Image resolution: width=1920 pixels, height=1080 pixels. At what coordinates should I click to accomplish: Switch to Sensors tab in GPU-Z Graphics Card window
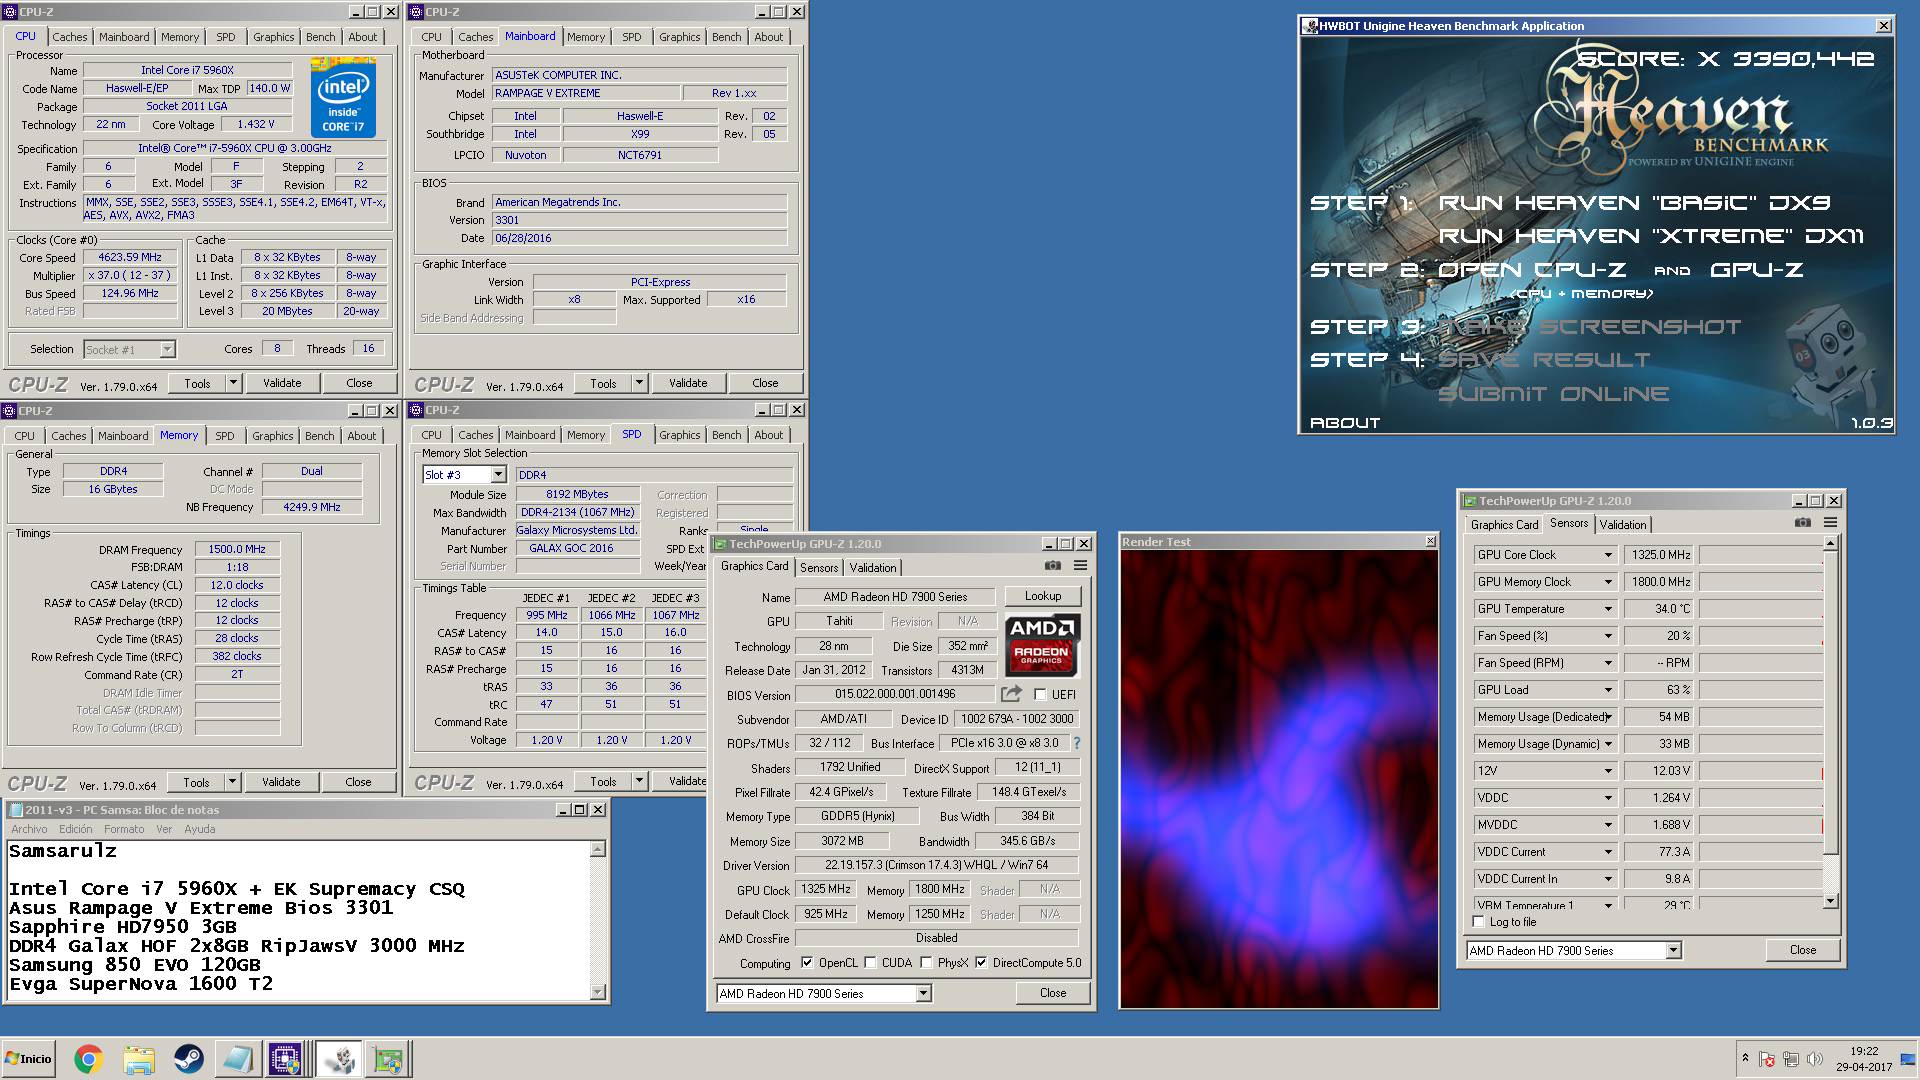click(819, 568)
